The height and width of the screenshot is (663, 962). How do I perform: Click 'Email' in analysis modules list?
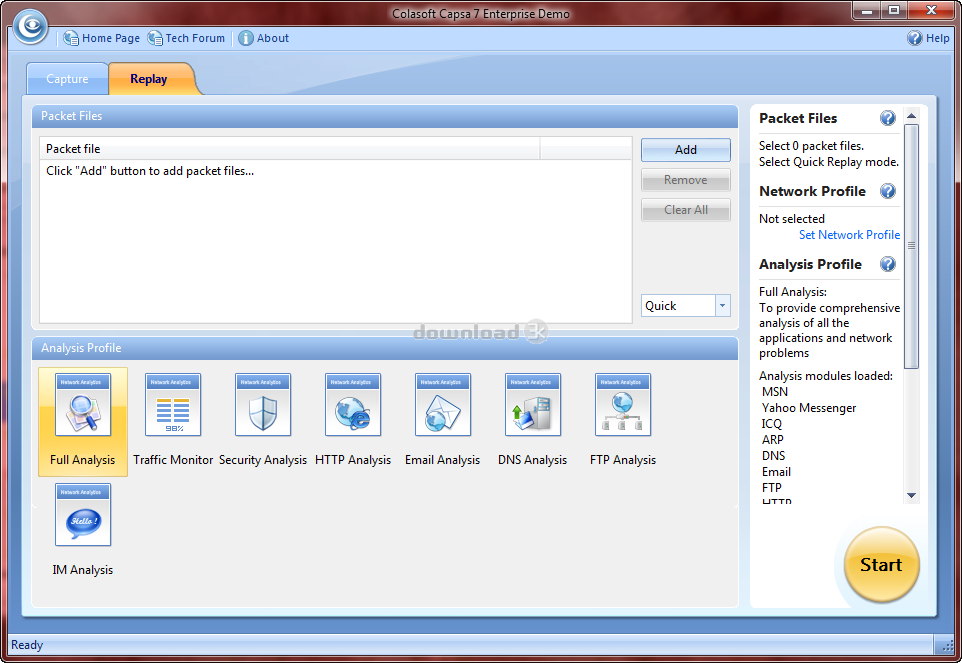click(776, 472)
